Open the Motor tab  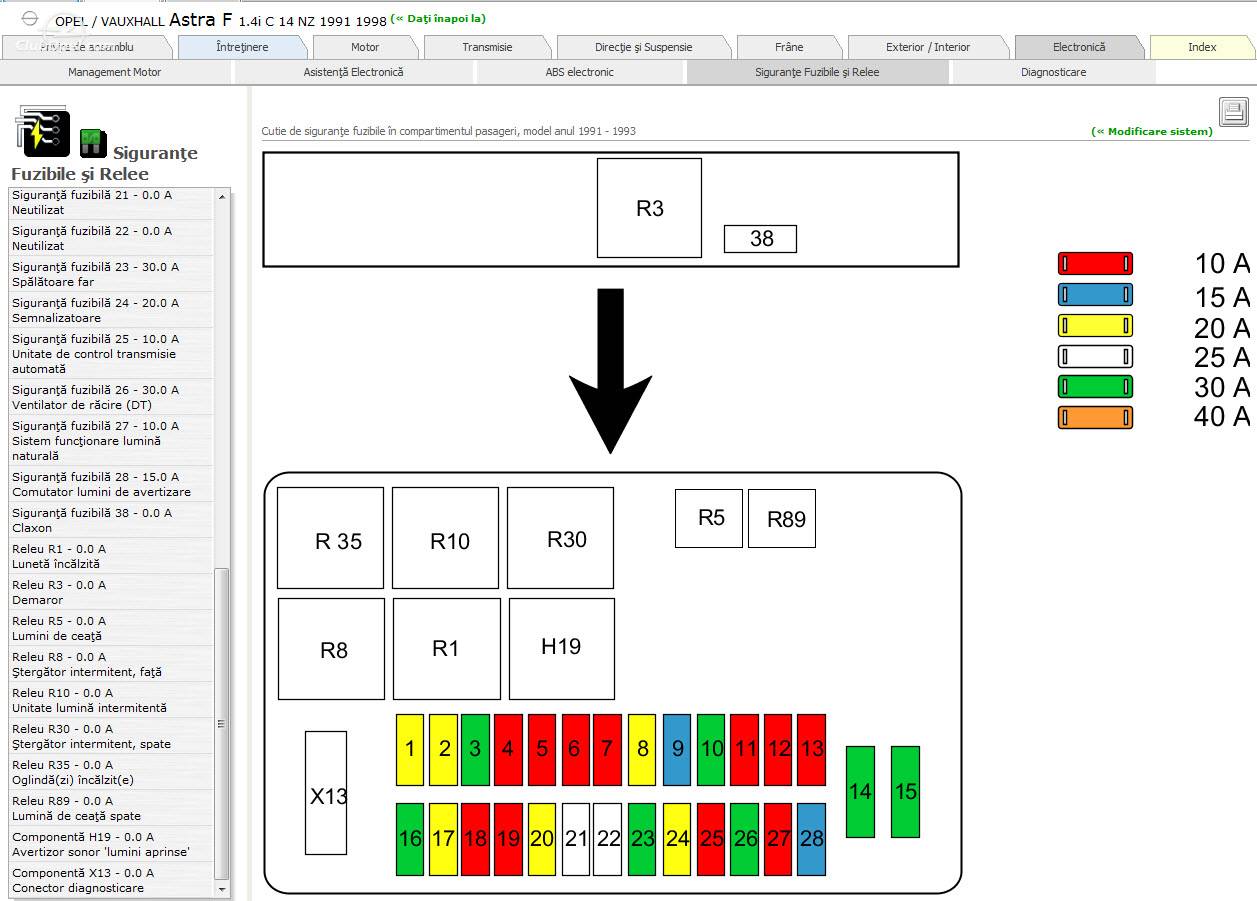365,47
